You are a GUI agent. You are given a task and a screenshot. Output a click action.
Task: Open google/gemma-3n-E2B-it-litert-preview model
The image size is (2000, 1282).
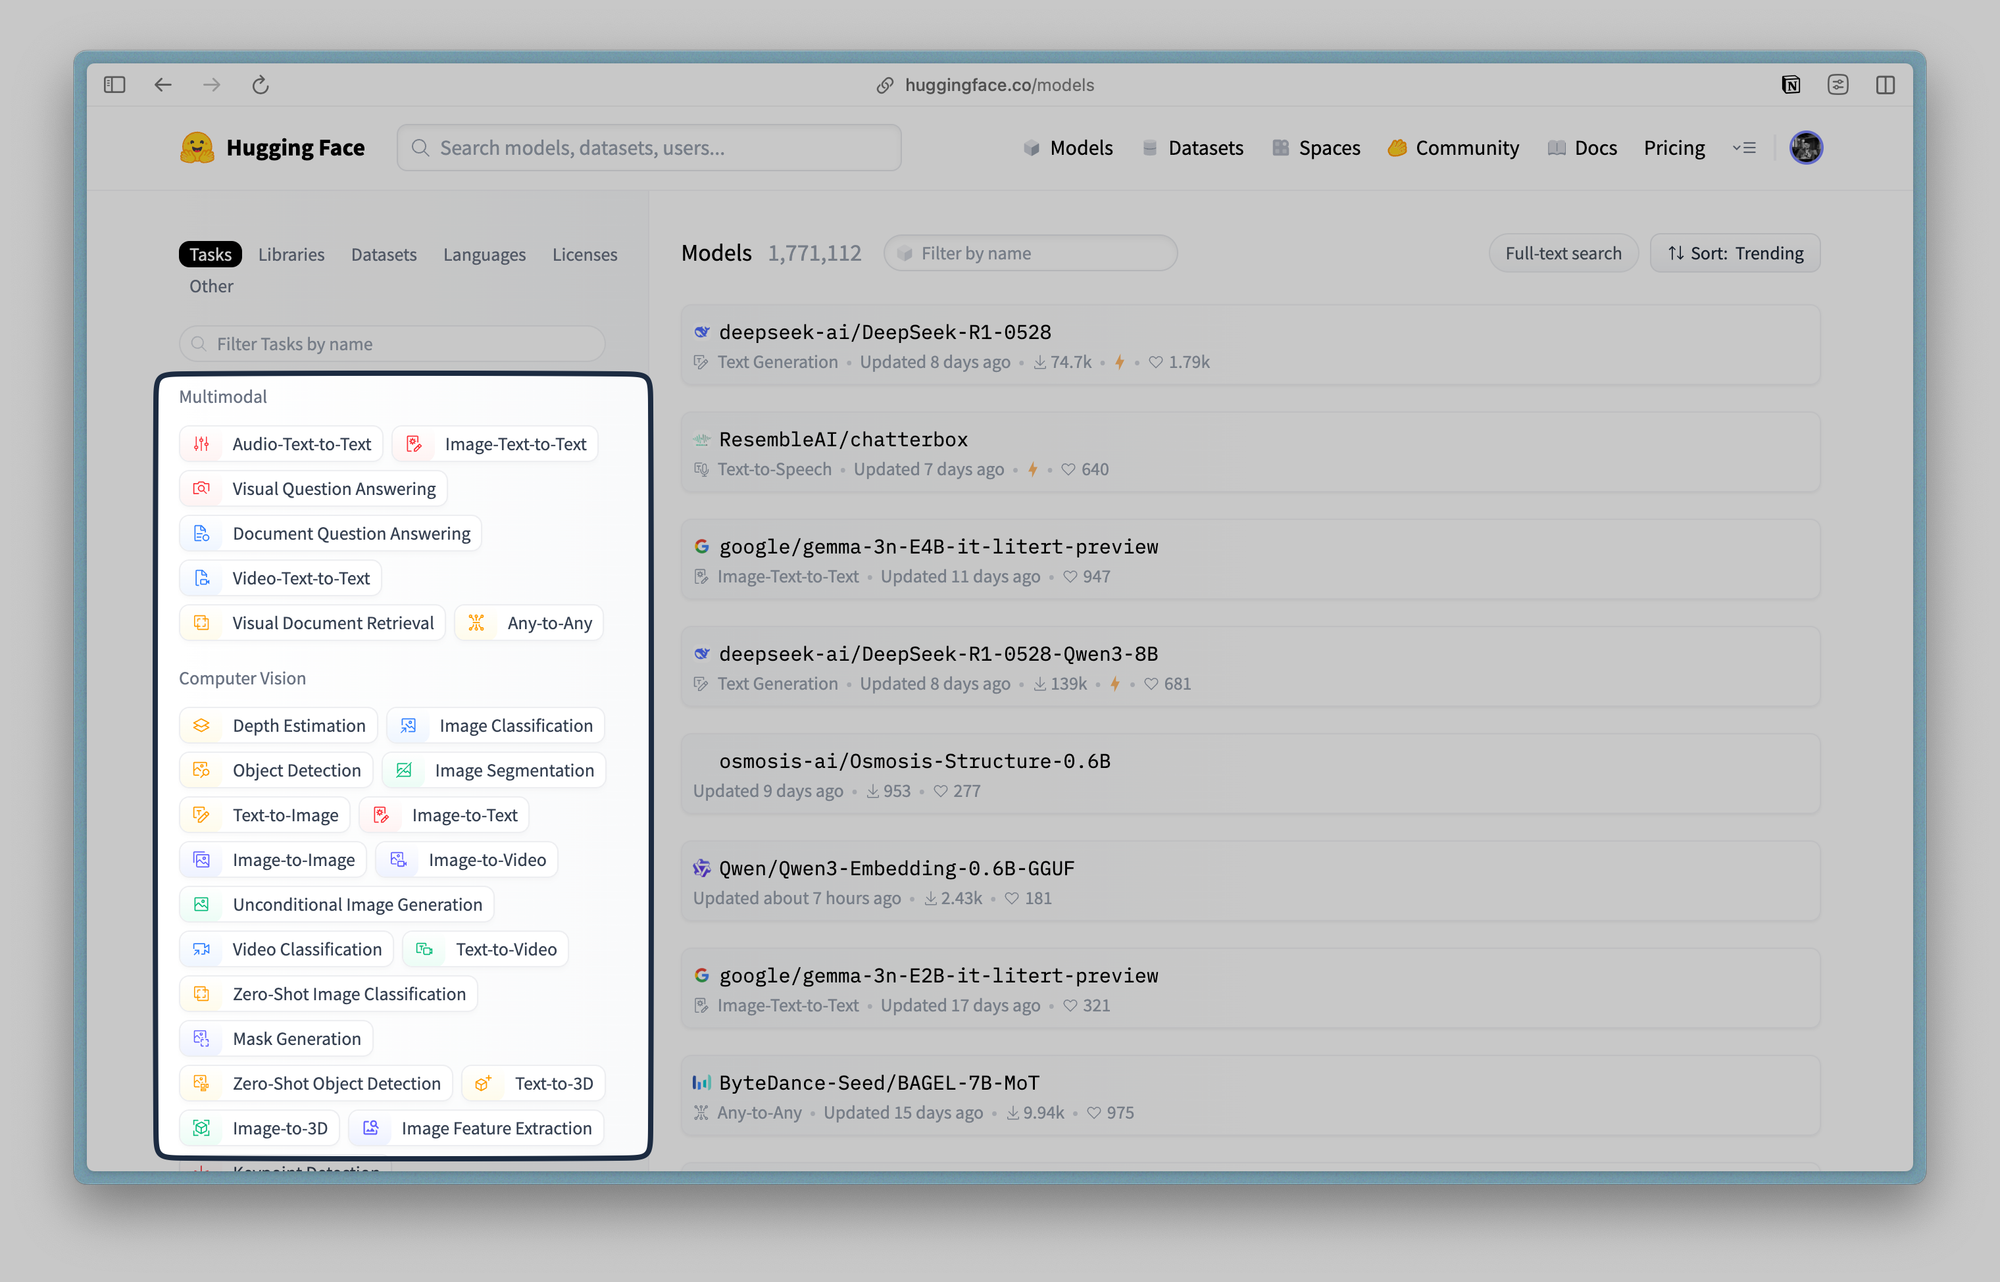pos(1250,988)
